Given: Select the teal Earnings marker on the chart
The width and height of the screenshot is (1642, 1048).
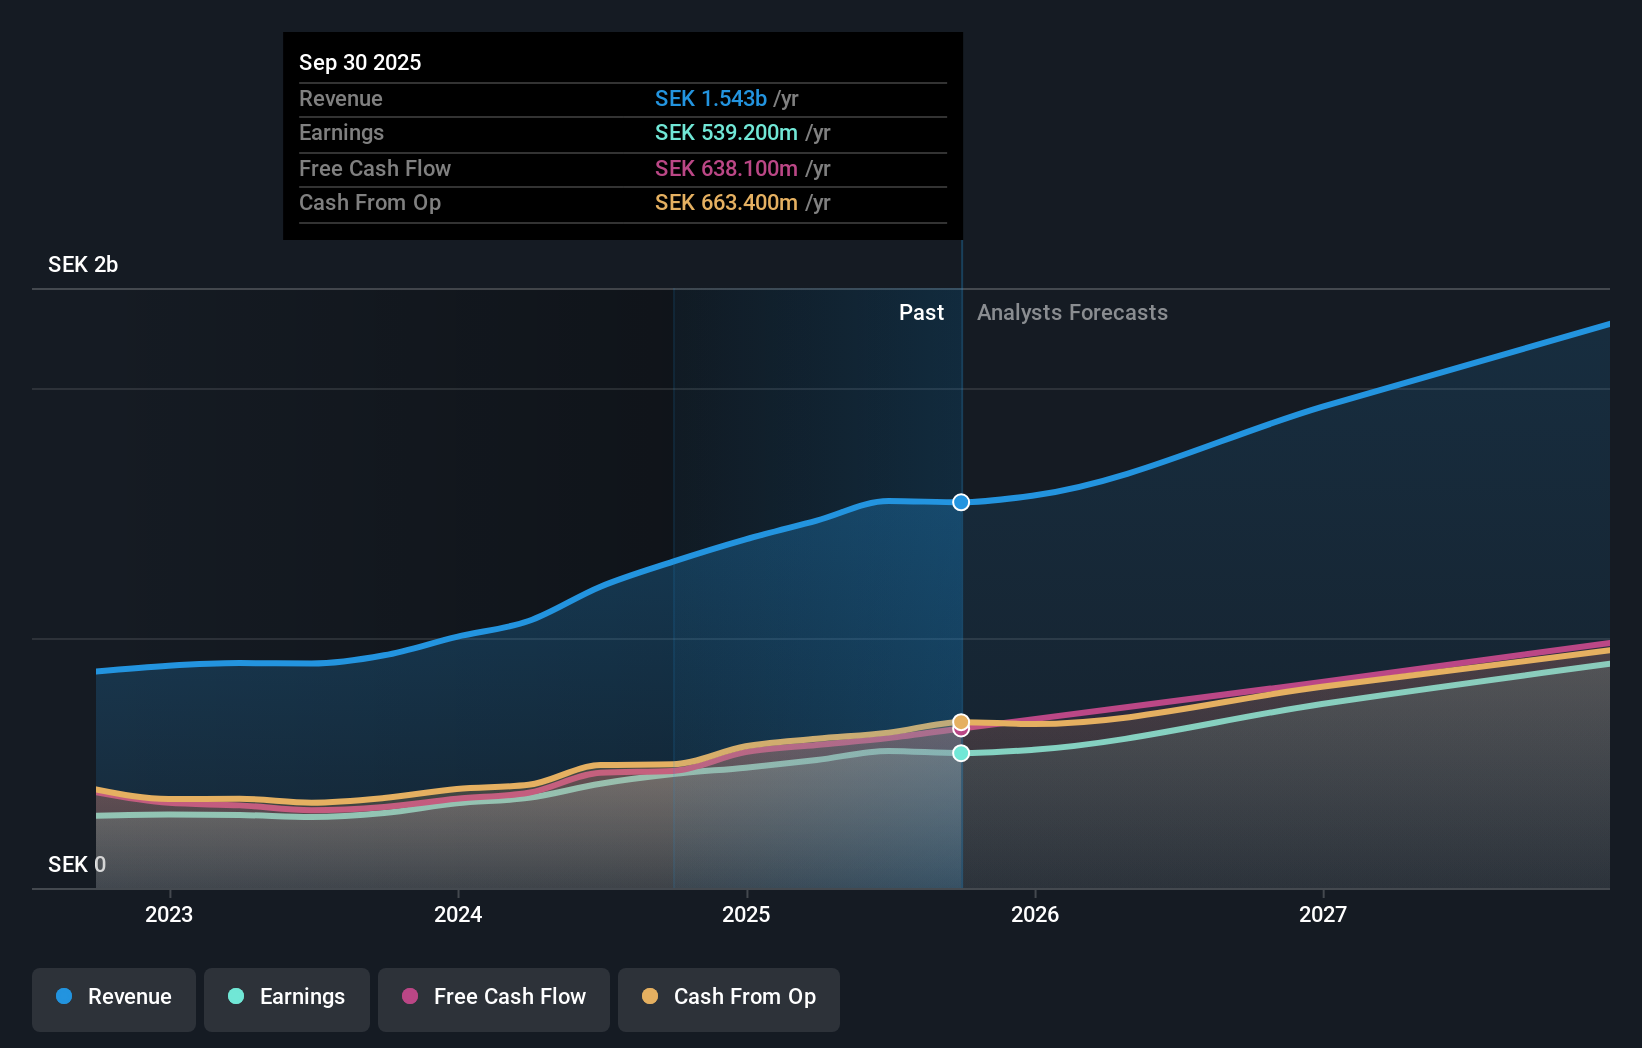Looking at the screenshot, I should click(x=960, y=753).
